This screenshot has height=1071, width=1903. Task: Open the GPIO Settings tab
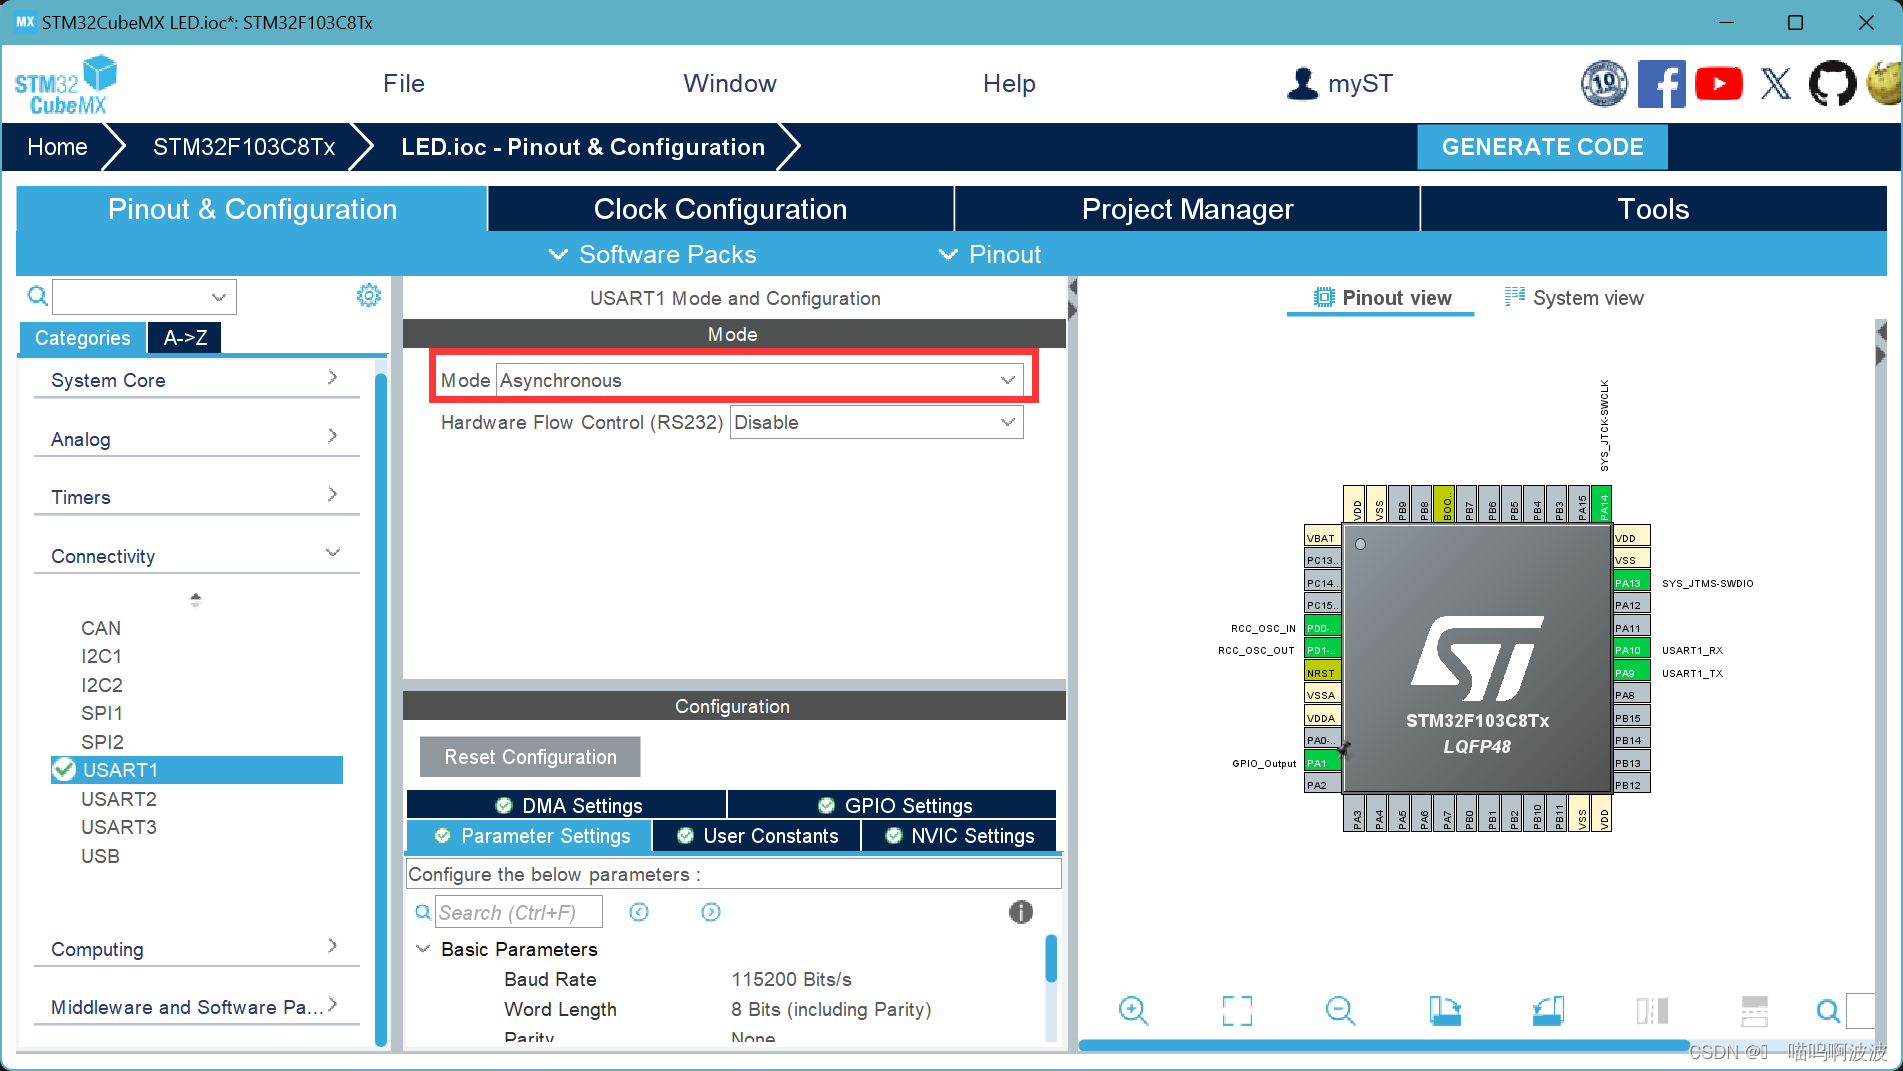[893, 805]
